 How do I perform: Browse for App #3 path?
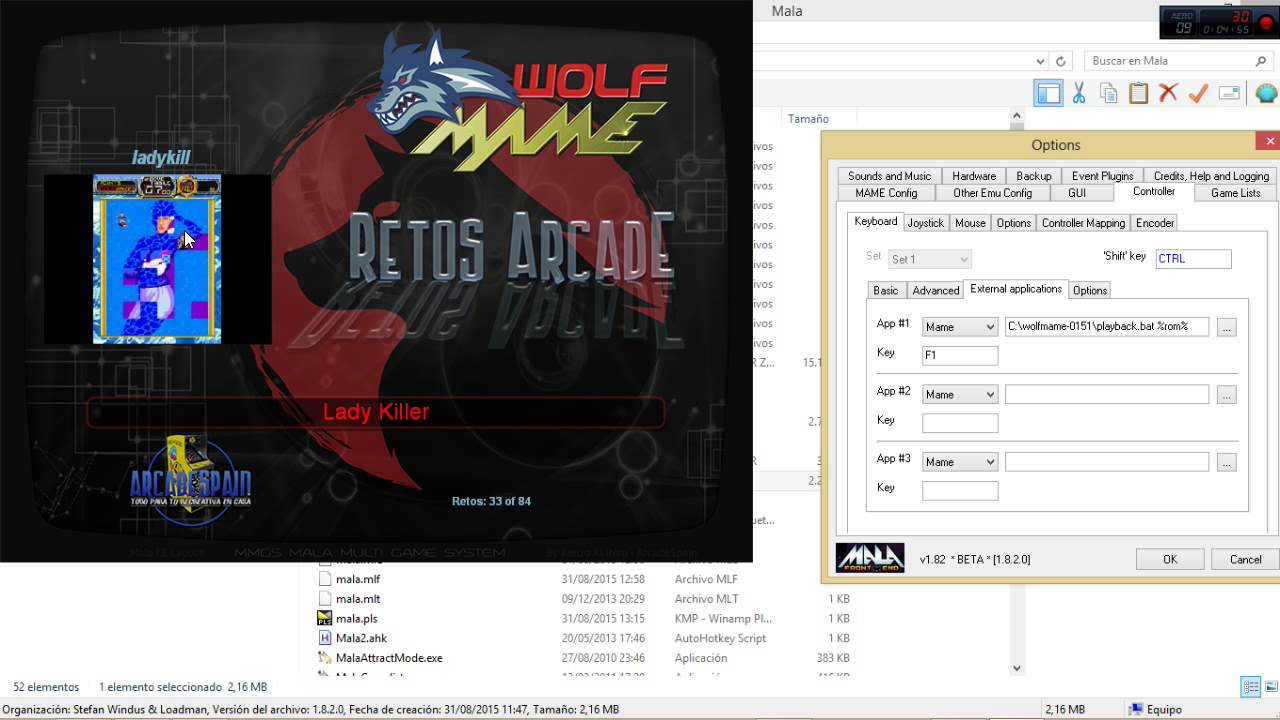click(1227, 462)
